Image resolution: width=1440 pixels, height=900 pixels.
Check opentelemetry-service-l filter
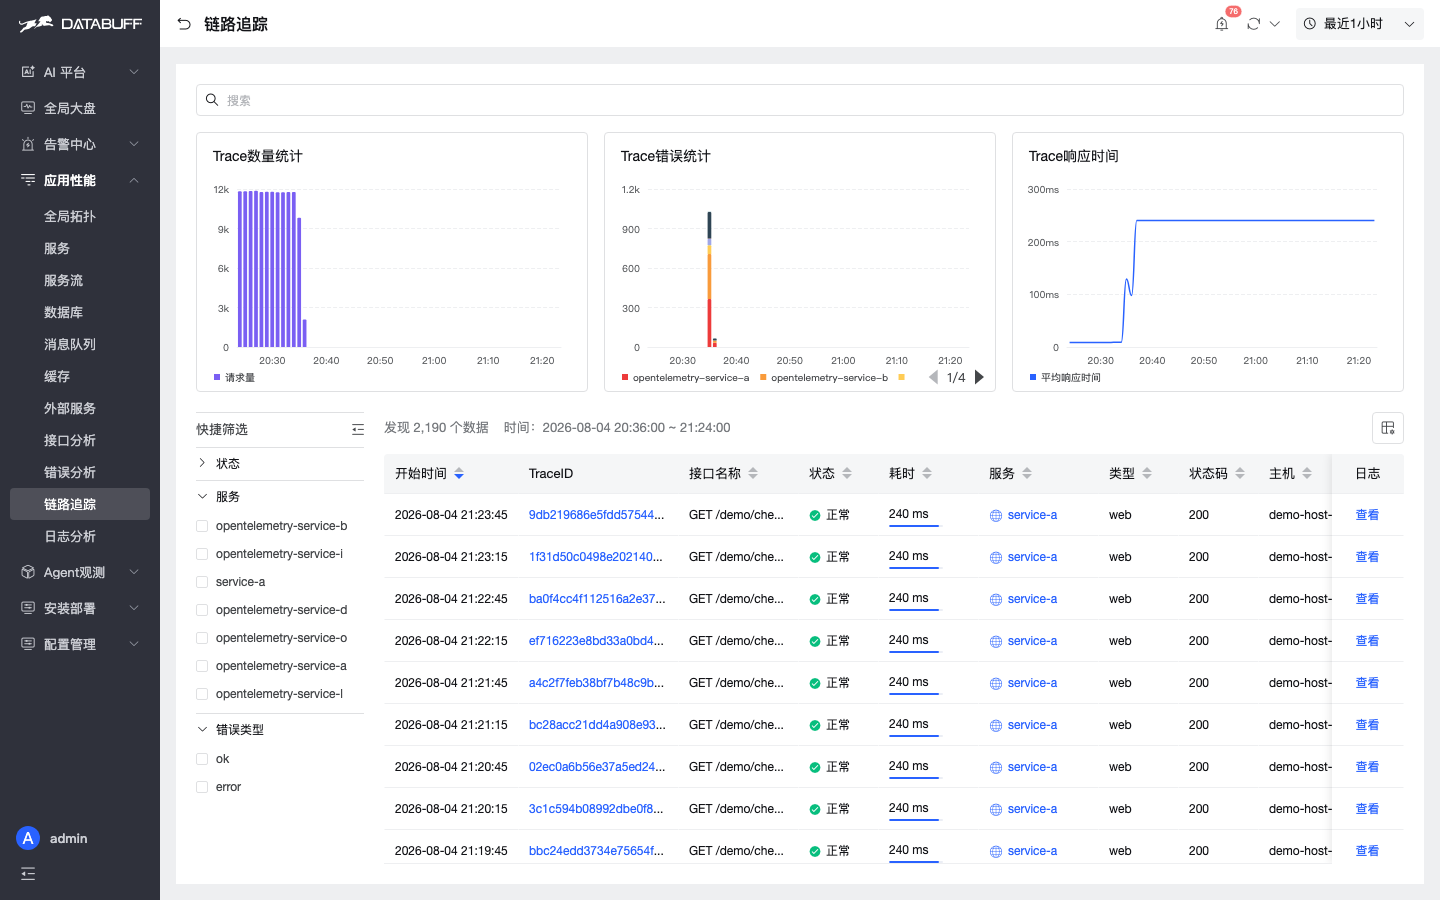[x=202, y=694]
